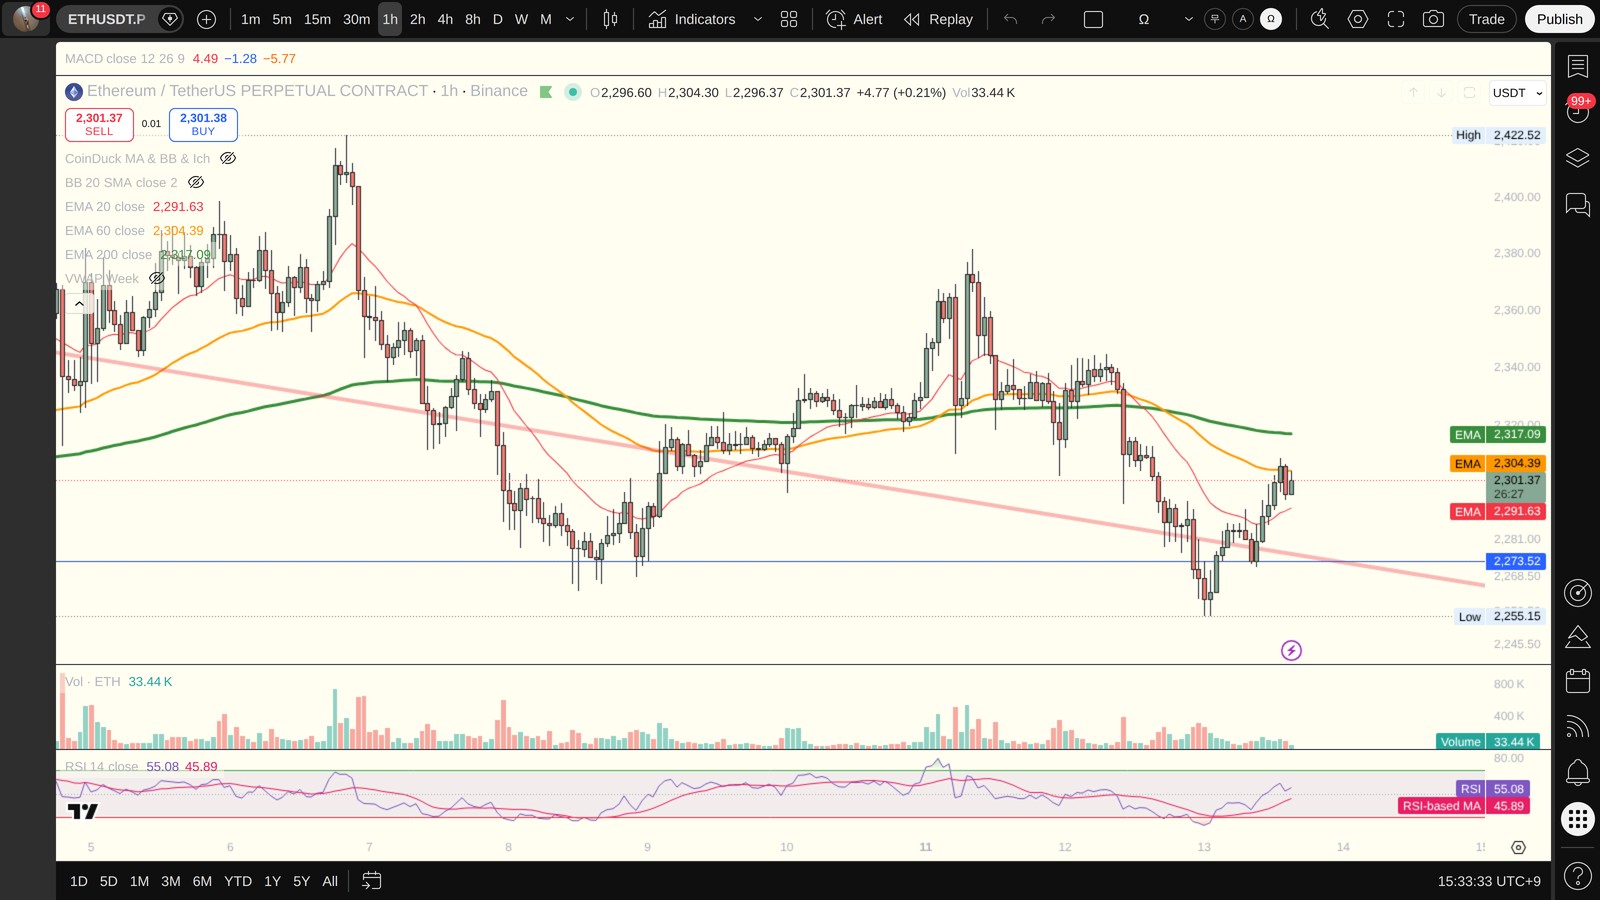The width and height of the screenshot is (1600, 900).
Task: Switch to the 1m timeframe
Action: 250,19
